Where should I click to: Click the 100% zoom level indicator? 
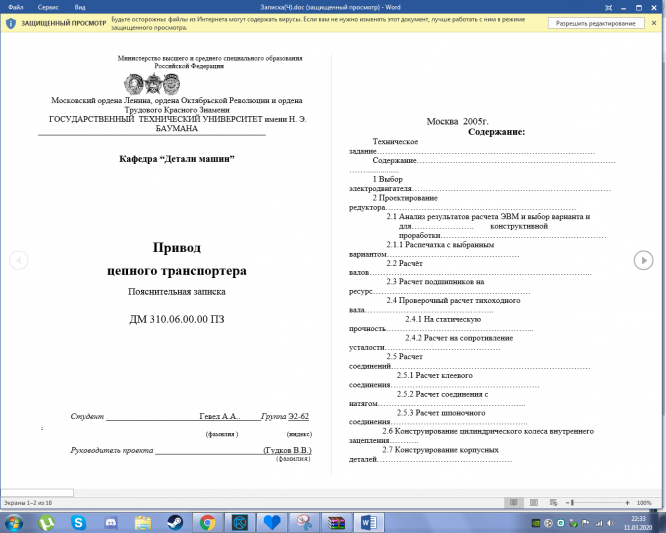pyautogui.click(x=644, y=502)
